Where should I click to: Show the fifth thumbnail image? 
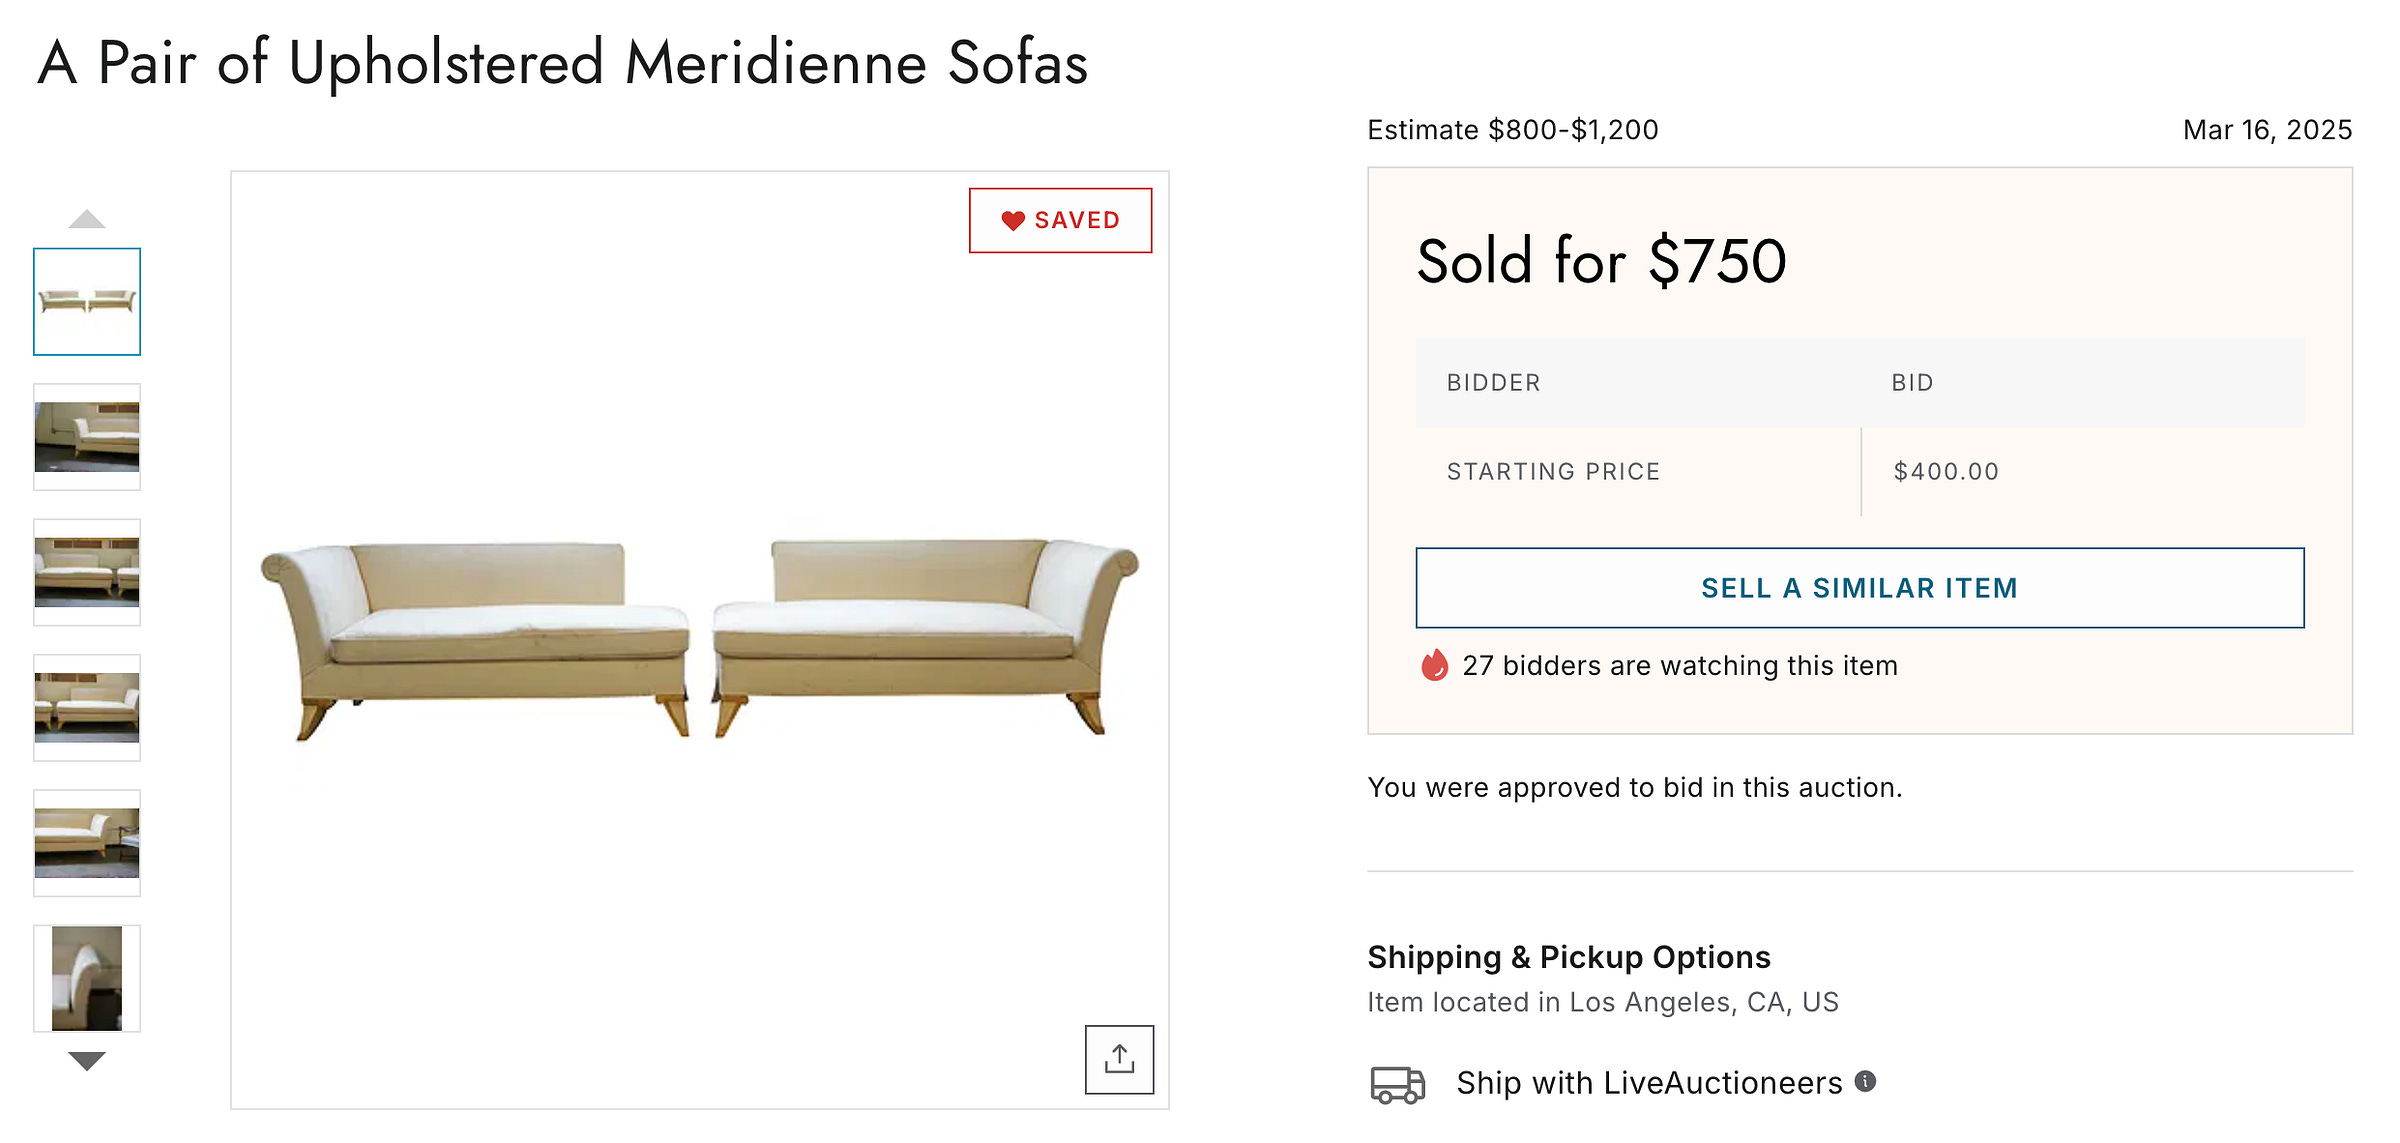(87, 843)
